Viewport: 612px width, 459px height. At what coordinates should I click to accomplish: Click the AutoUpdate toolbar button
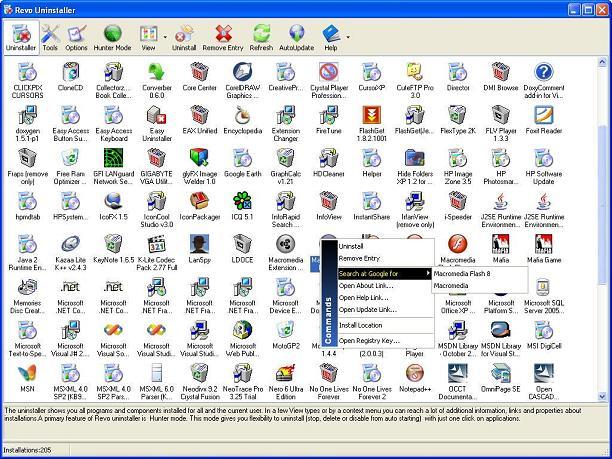coord(297,37)
